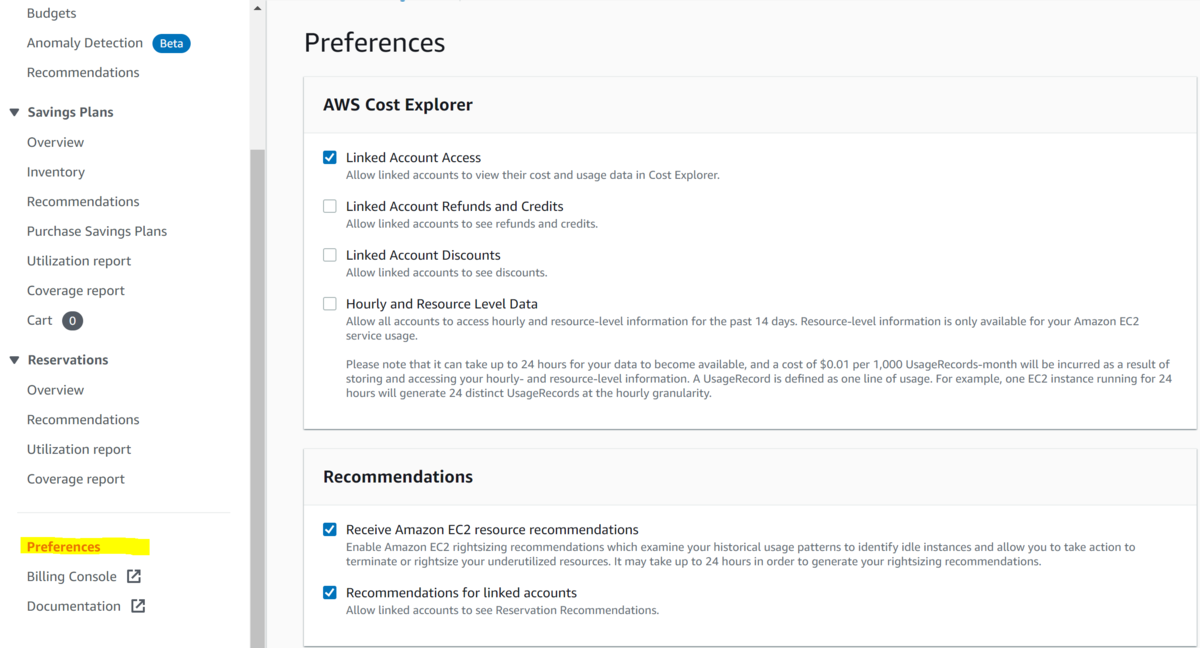Open Coverage report under Reservations

(x=76, y=478)
